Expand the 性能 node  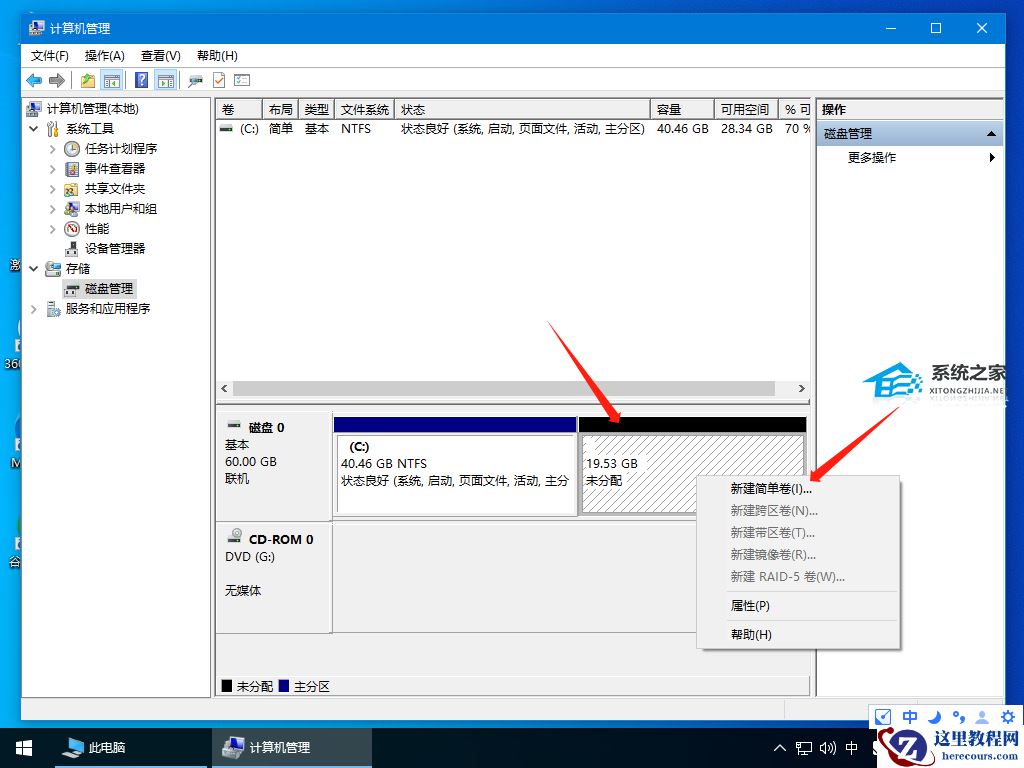(x=52, y=229)
